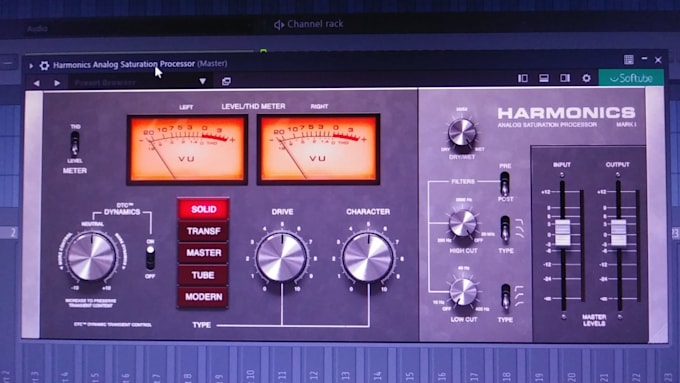This screenshot has height=383, width=680.
Task: Click the DRIVE knob
Action: 281,257
